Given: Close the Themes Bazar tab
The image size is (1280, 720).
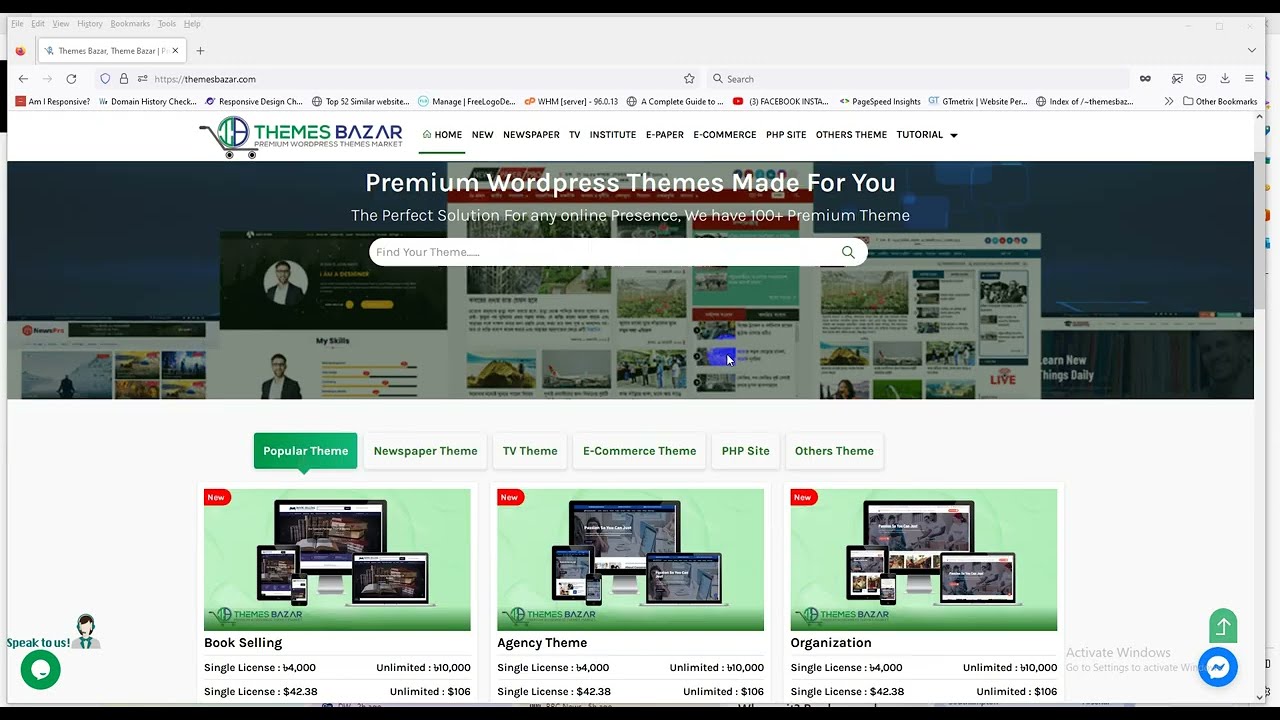Looking at the screenshot, I should point(175,51).
